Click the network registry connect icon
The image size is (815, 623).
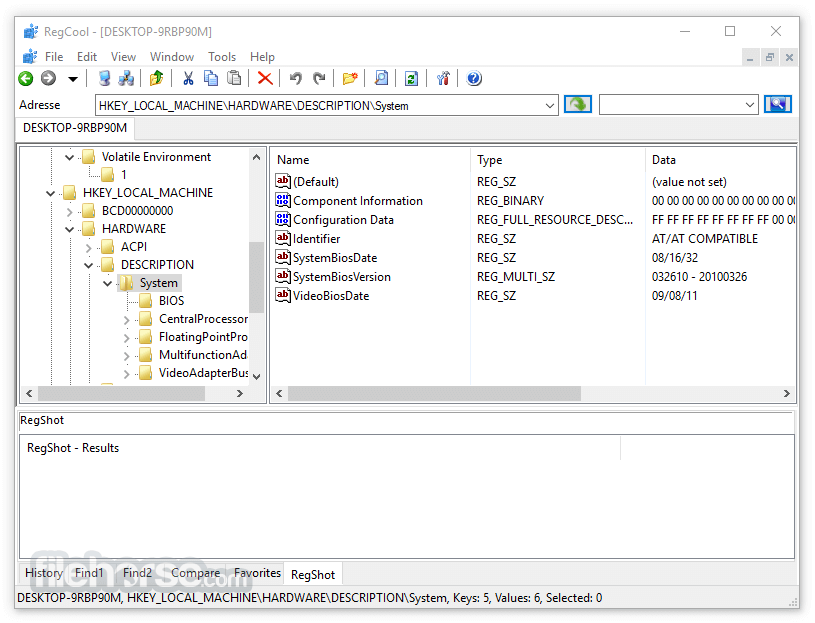[x=126, y=78]
